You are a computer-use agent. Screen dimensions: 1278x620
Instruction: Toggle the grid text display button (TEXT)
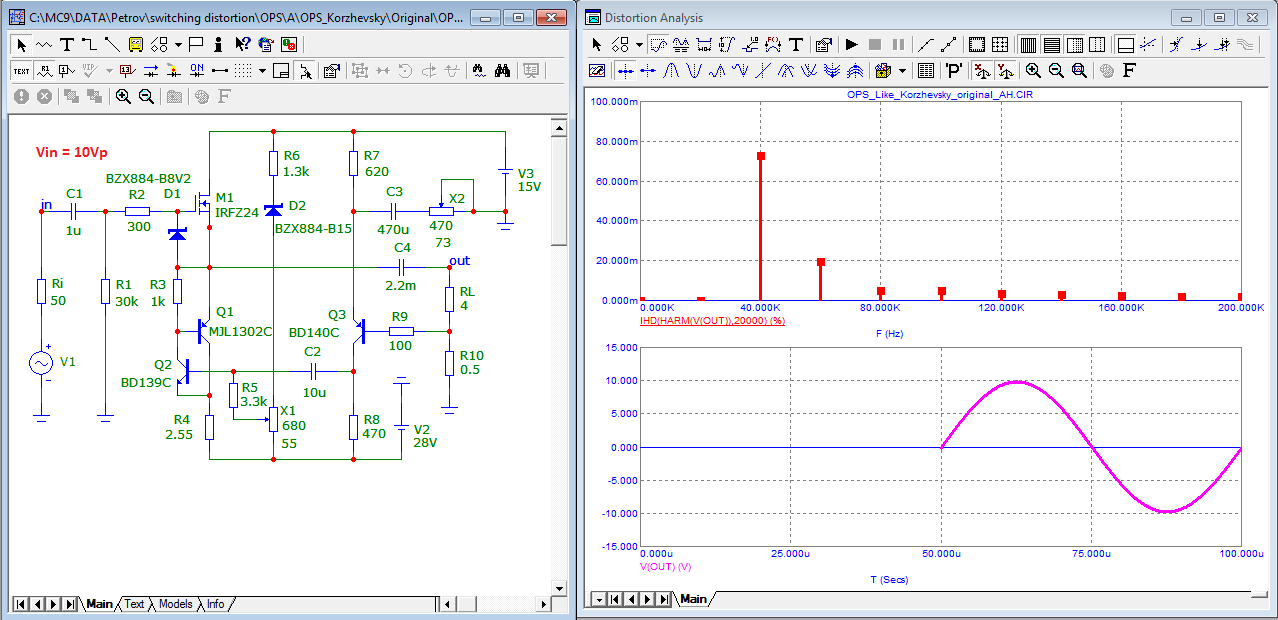coord(21,70)
